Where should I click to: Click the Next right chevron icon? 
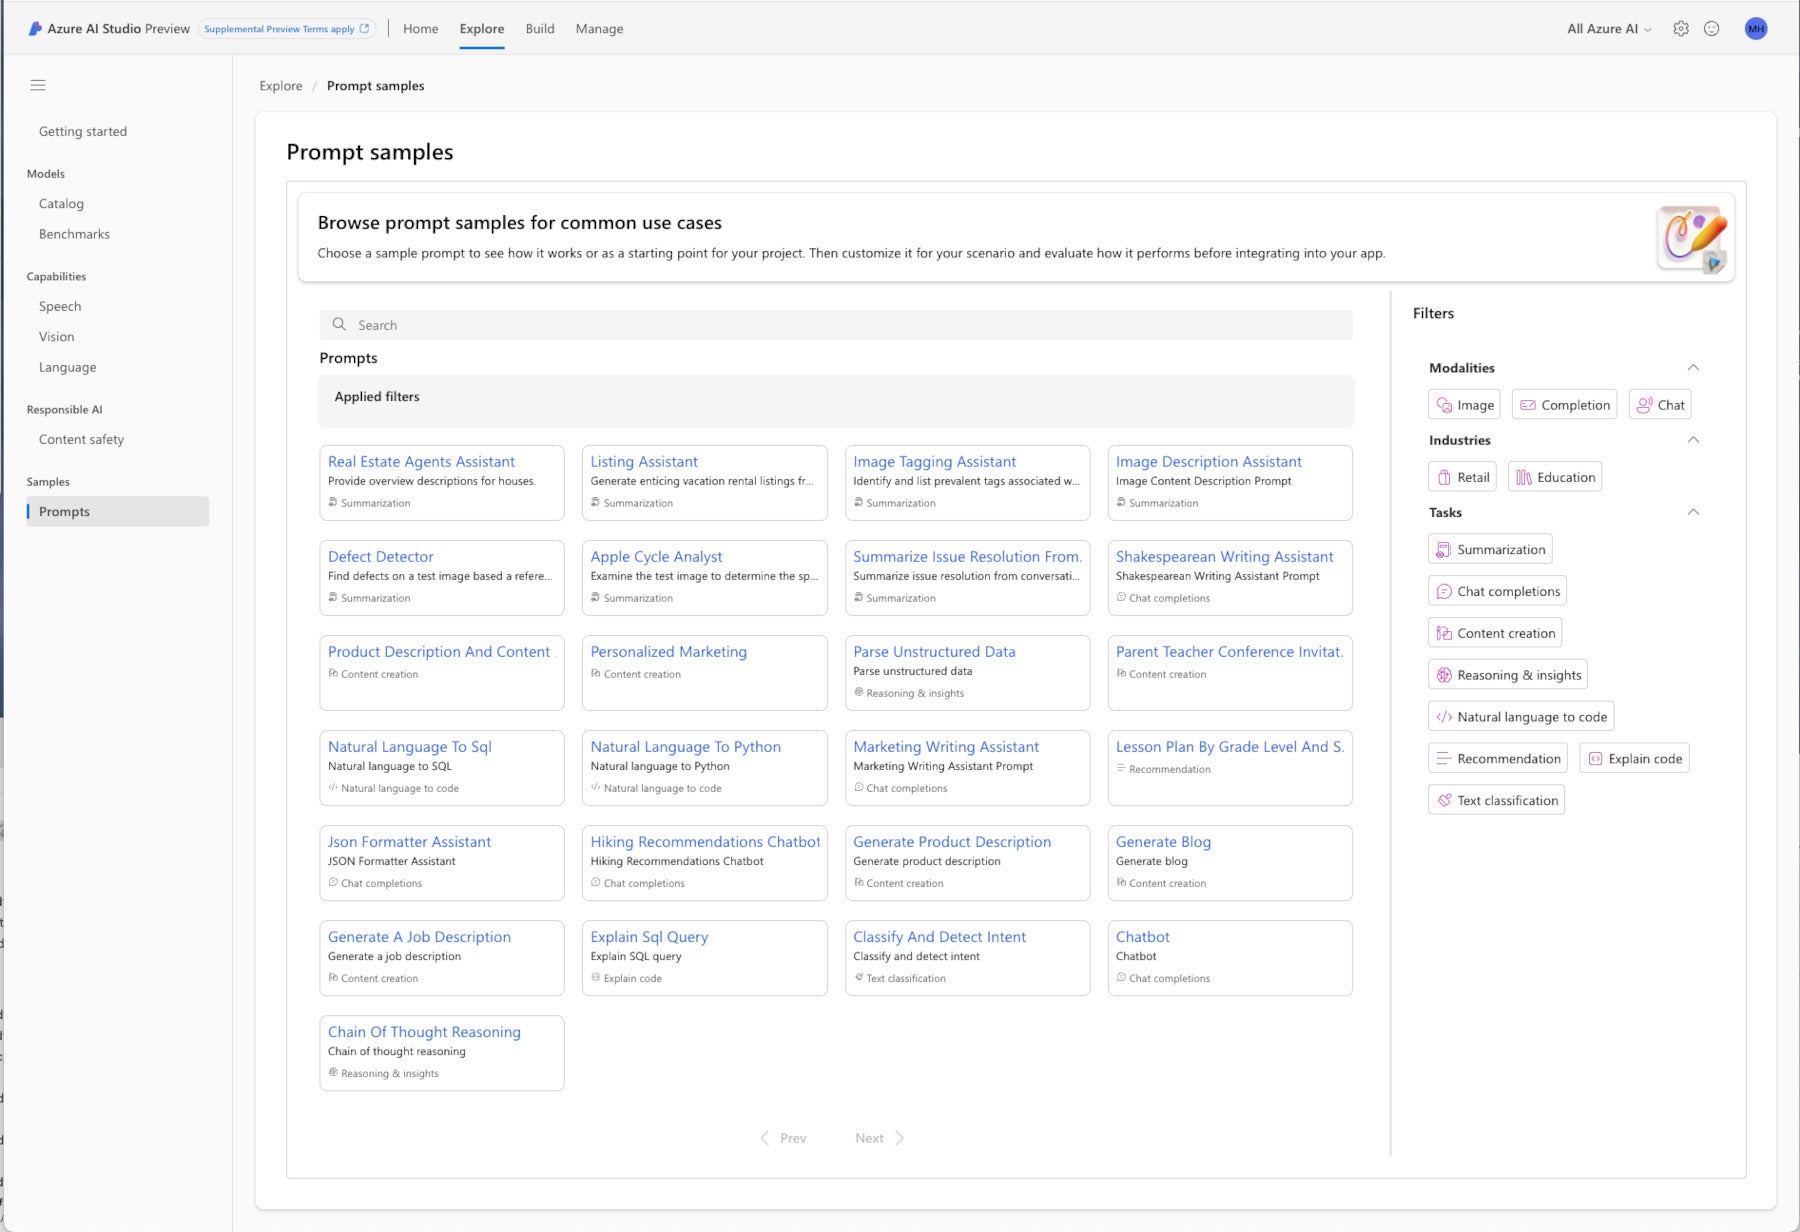coord(899,1138)
